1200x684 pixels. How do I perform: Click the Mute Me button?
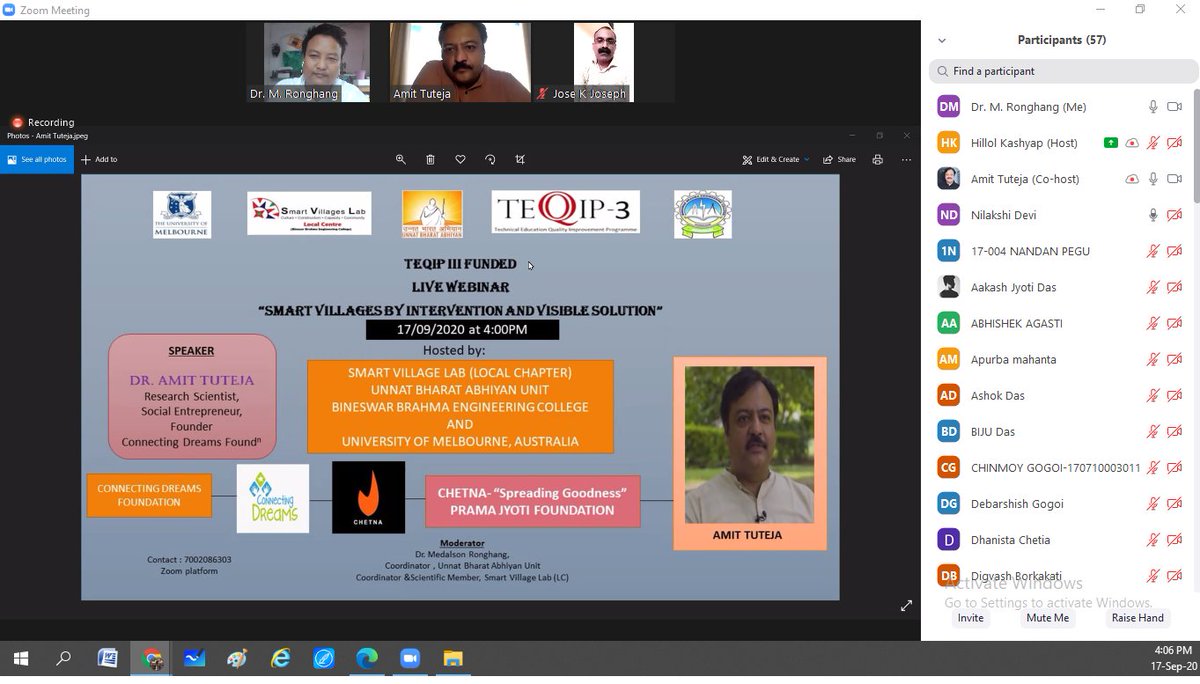coord(1047,618)
